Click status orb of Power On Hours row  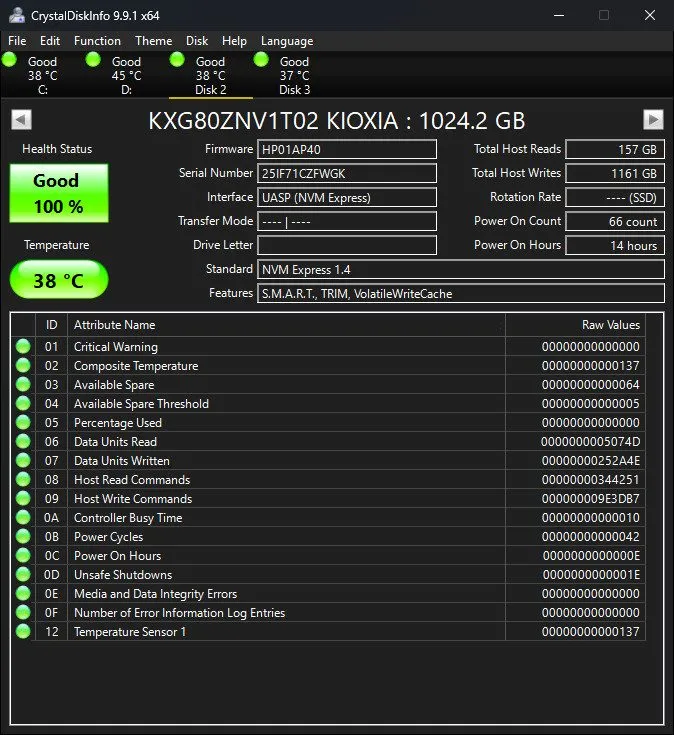click(23, 555)
